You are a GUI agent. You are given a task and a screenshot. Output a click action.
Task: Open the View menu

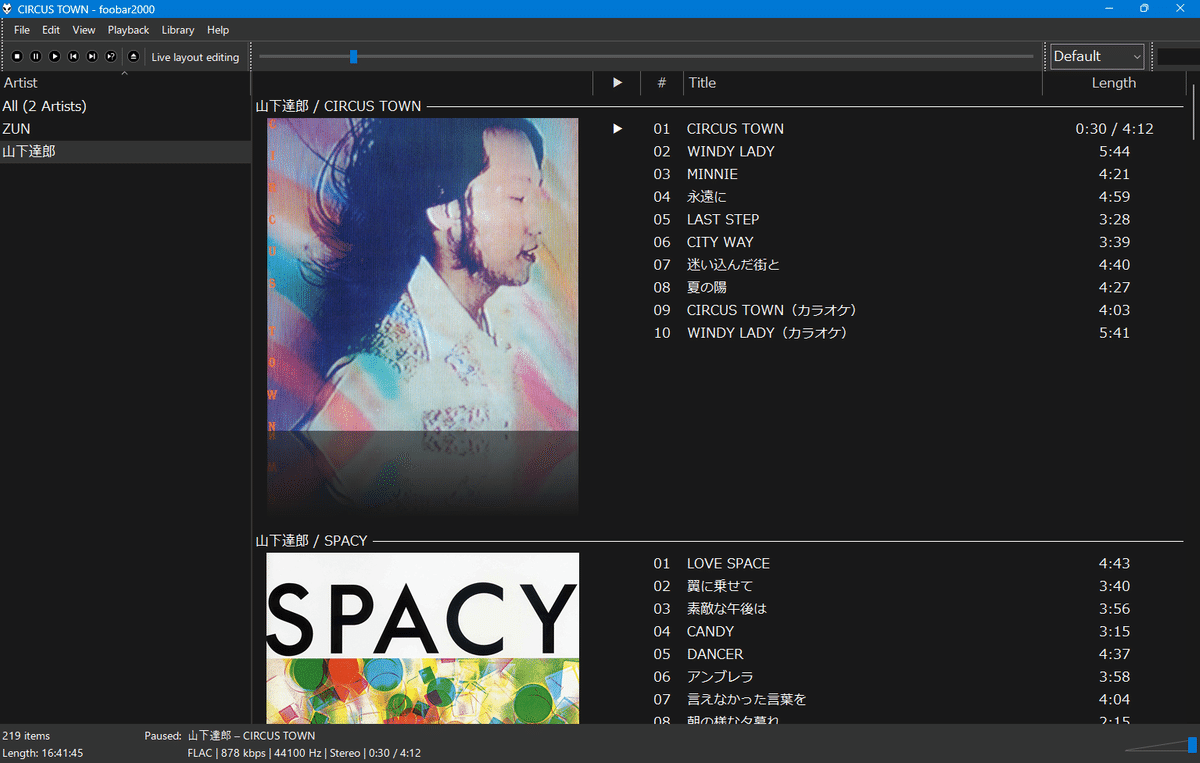pyautogui.click(x=84, y=30)
